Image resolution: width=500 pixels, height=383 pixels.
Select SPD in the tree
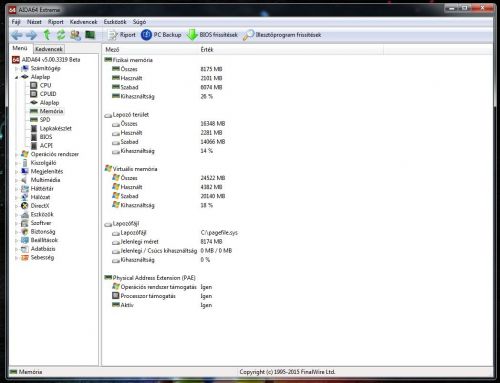[x=45, y=120]
